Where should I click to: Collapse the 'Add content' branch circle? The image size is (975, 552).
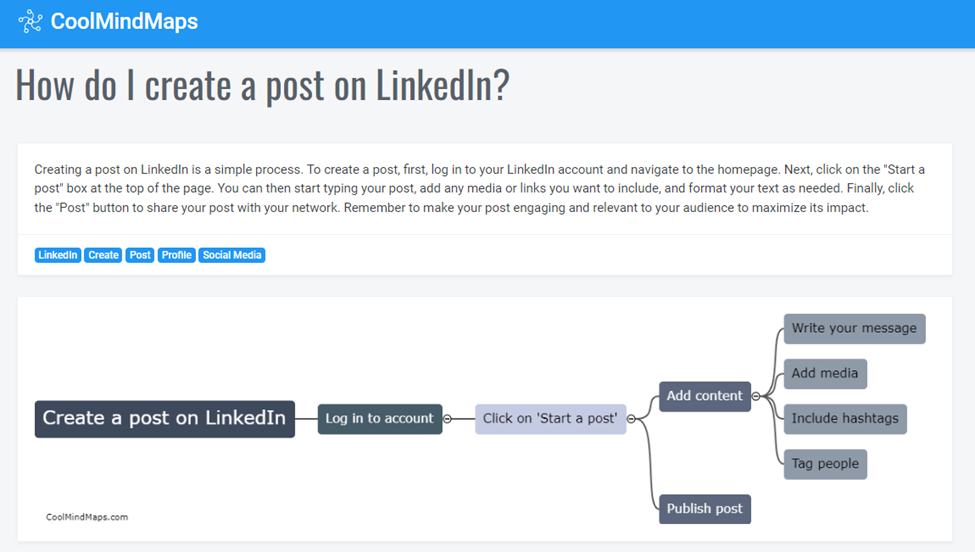756,396
